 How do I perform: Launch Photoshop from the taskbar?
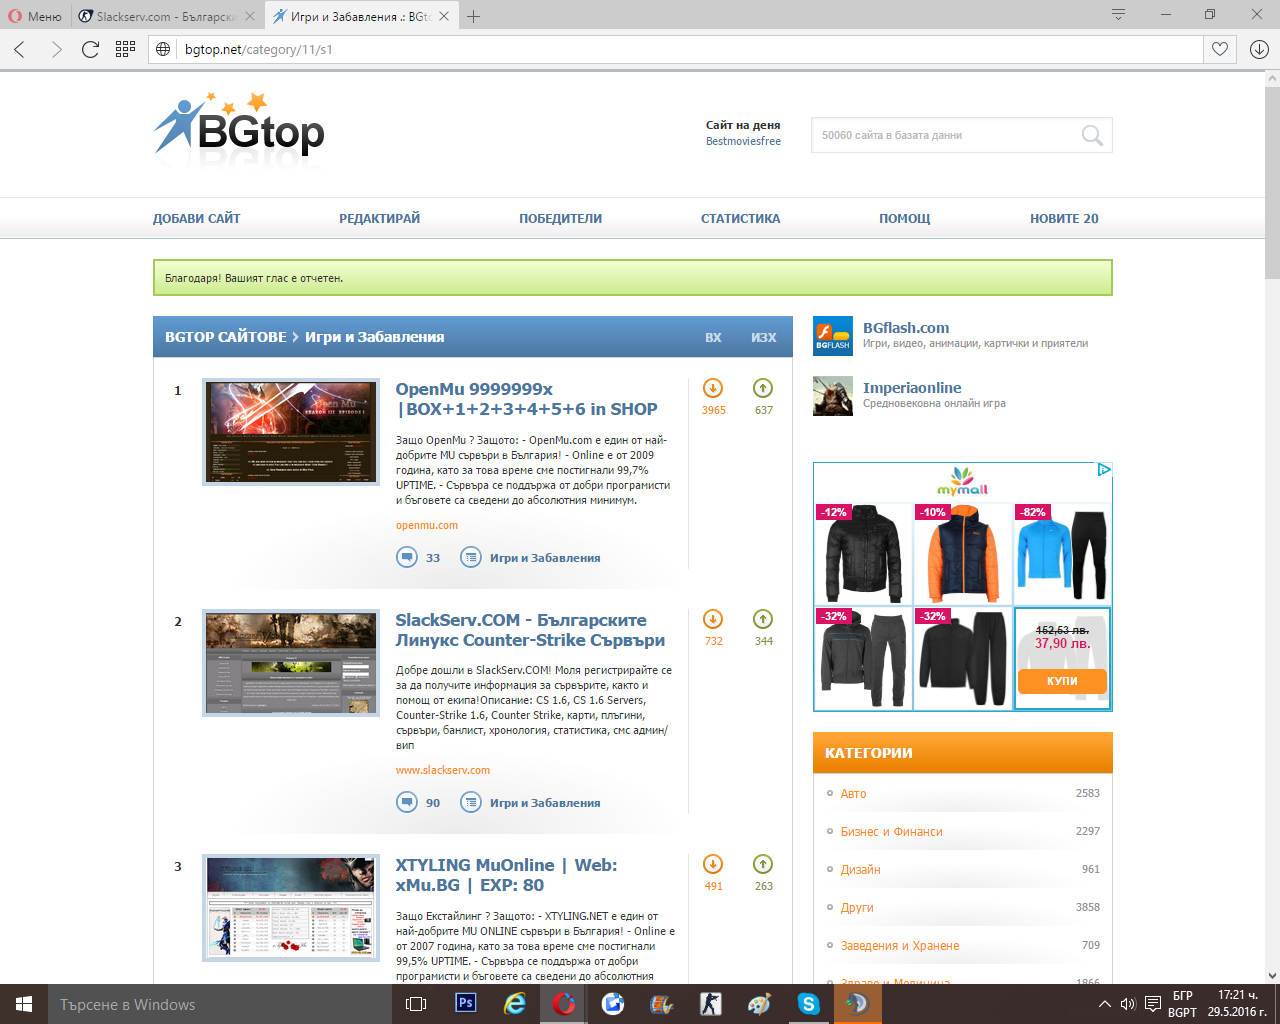pyautogui.click(x=465, y=1004)
